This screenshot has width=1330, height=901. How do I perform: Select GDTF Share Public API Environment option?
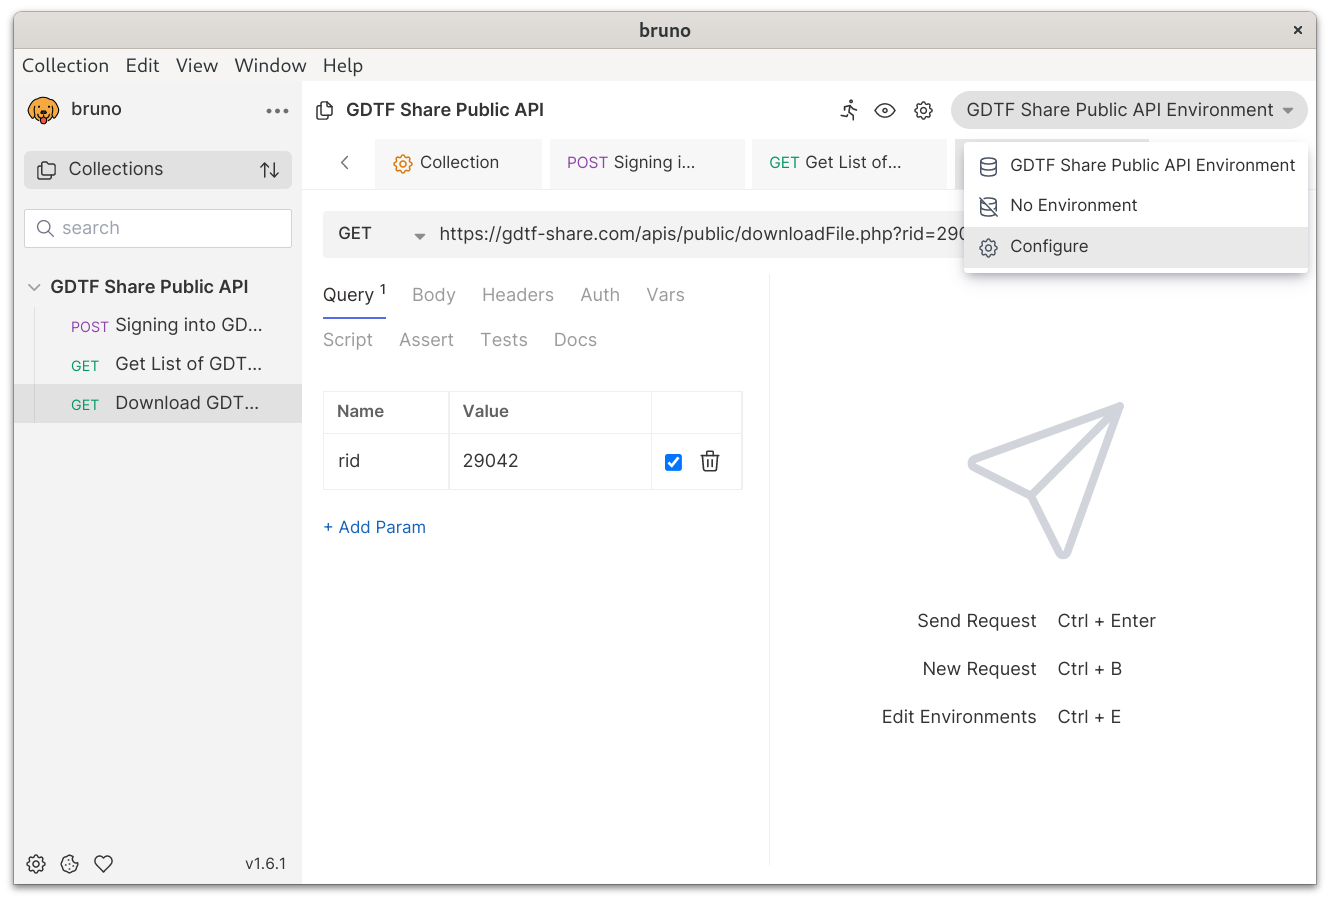pos(1136,166)
